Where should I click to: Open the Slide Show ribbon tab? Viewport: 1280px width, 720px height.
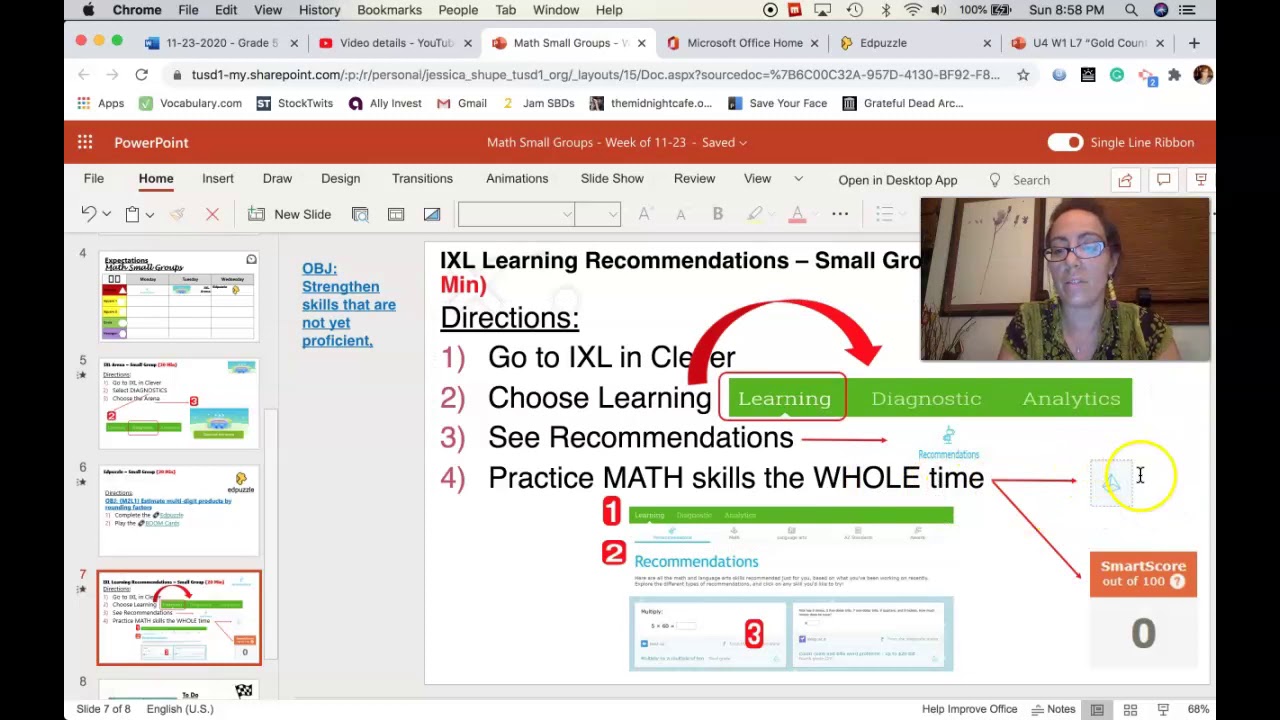(612, 179)
